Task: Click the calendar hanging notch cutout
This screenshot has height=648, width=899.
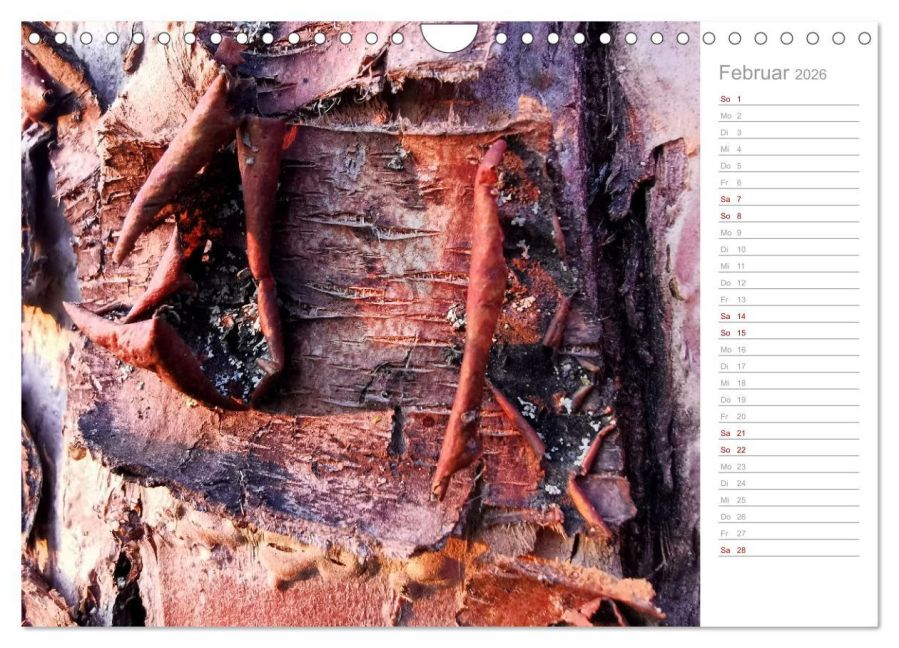Action: pyautogui.click(x=449, y=37)
